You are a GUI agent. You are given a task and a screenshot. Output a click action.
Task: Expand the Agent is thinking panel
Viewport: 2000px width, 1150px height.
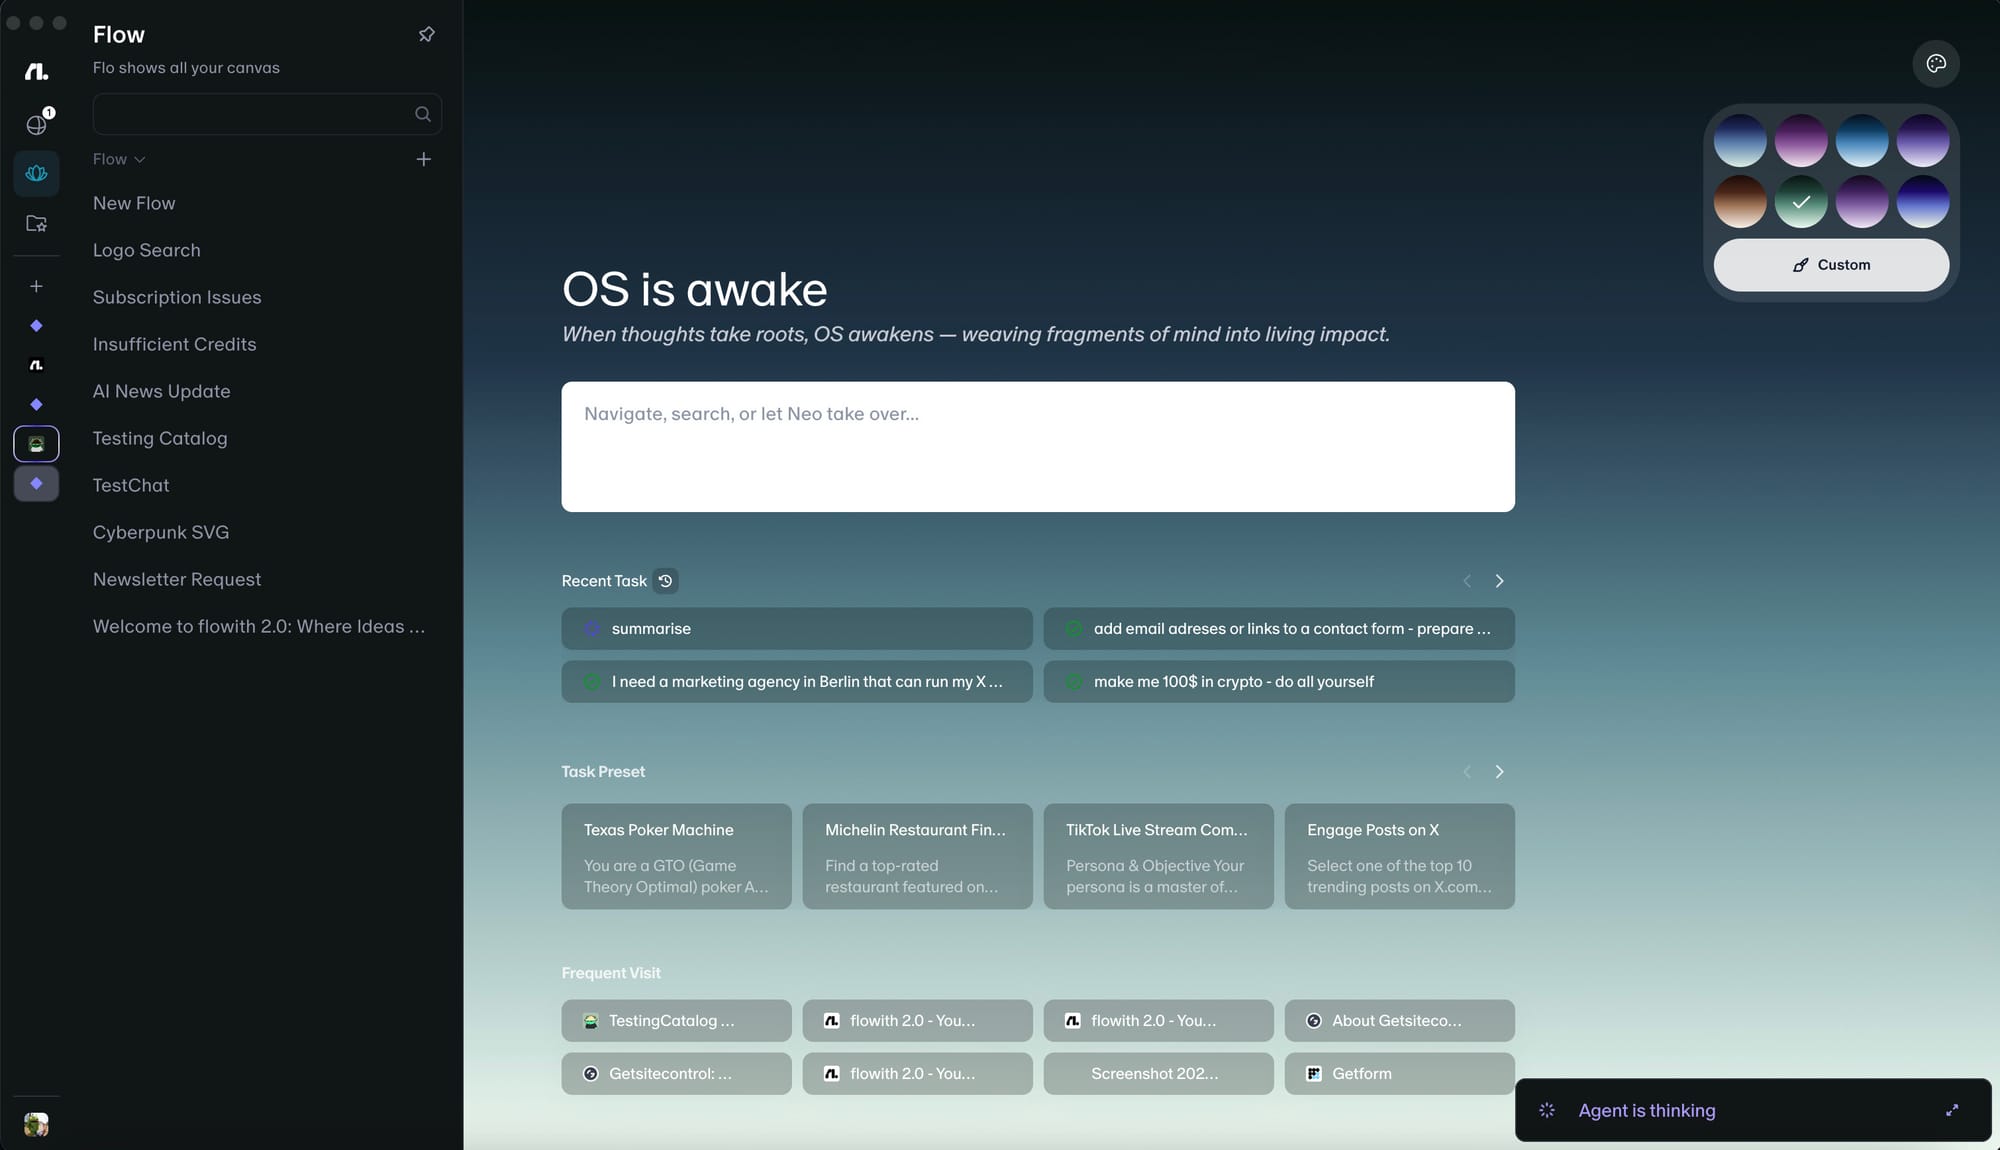pos(1951,1110)
